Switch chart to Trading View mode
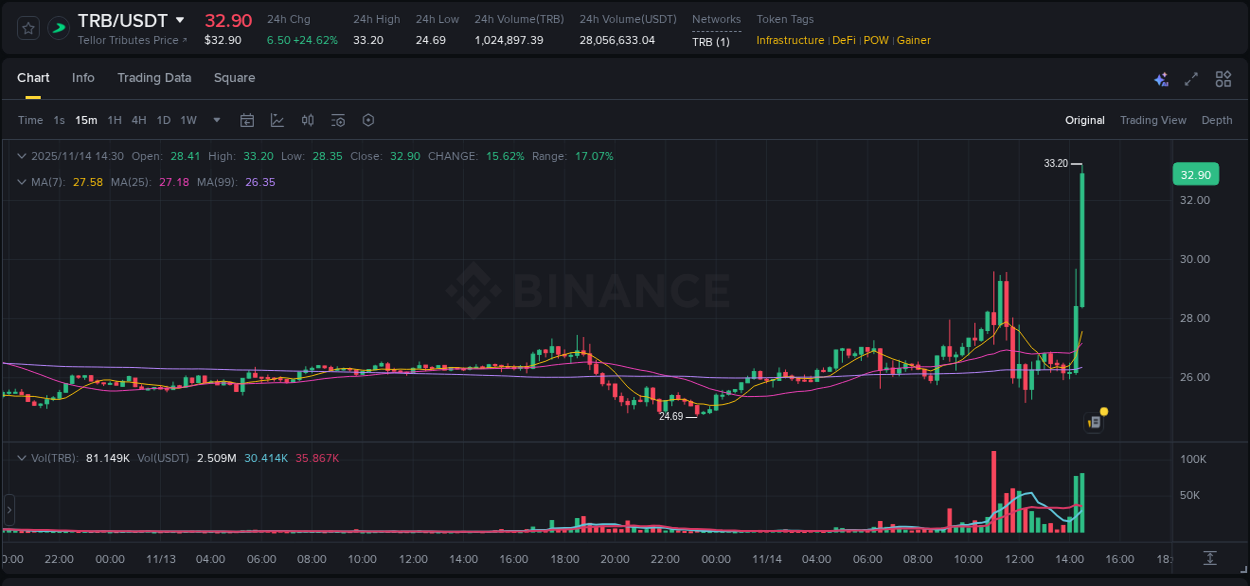This screenshot has height=586, width=1250. pos(1153,120)
